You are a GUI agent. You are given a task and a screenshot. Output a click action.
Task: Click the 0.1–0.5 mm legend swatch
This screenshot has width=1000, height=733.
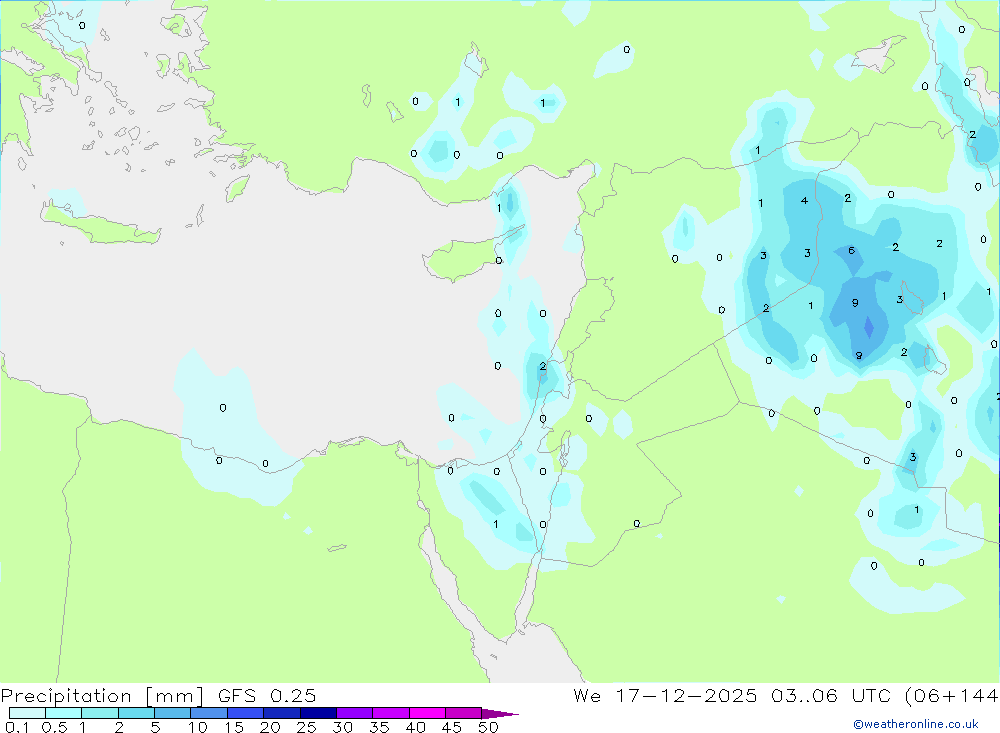[27, 713]
